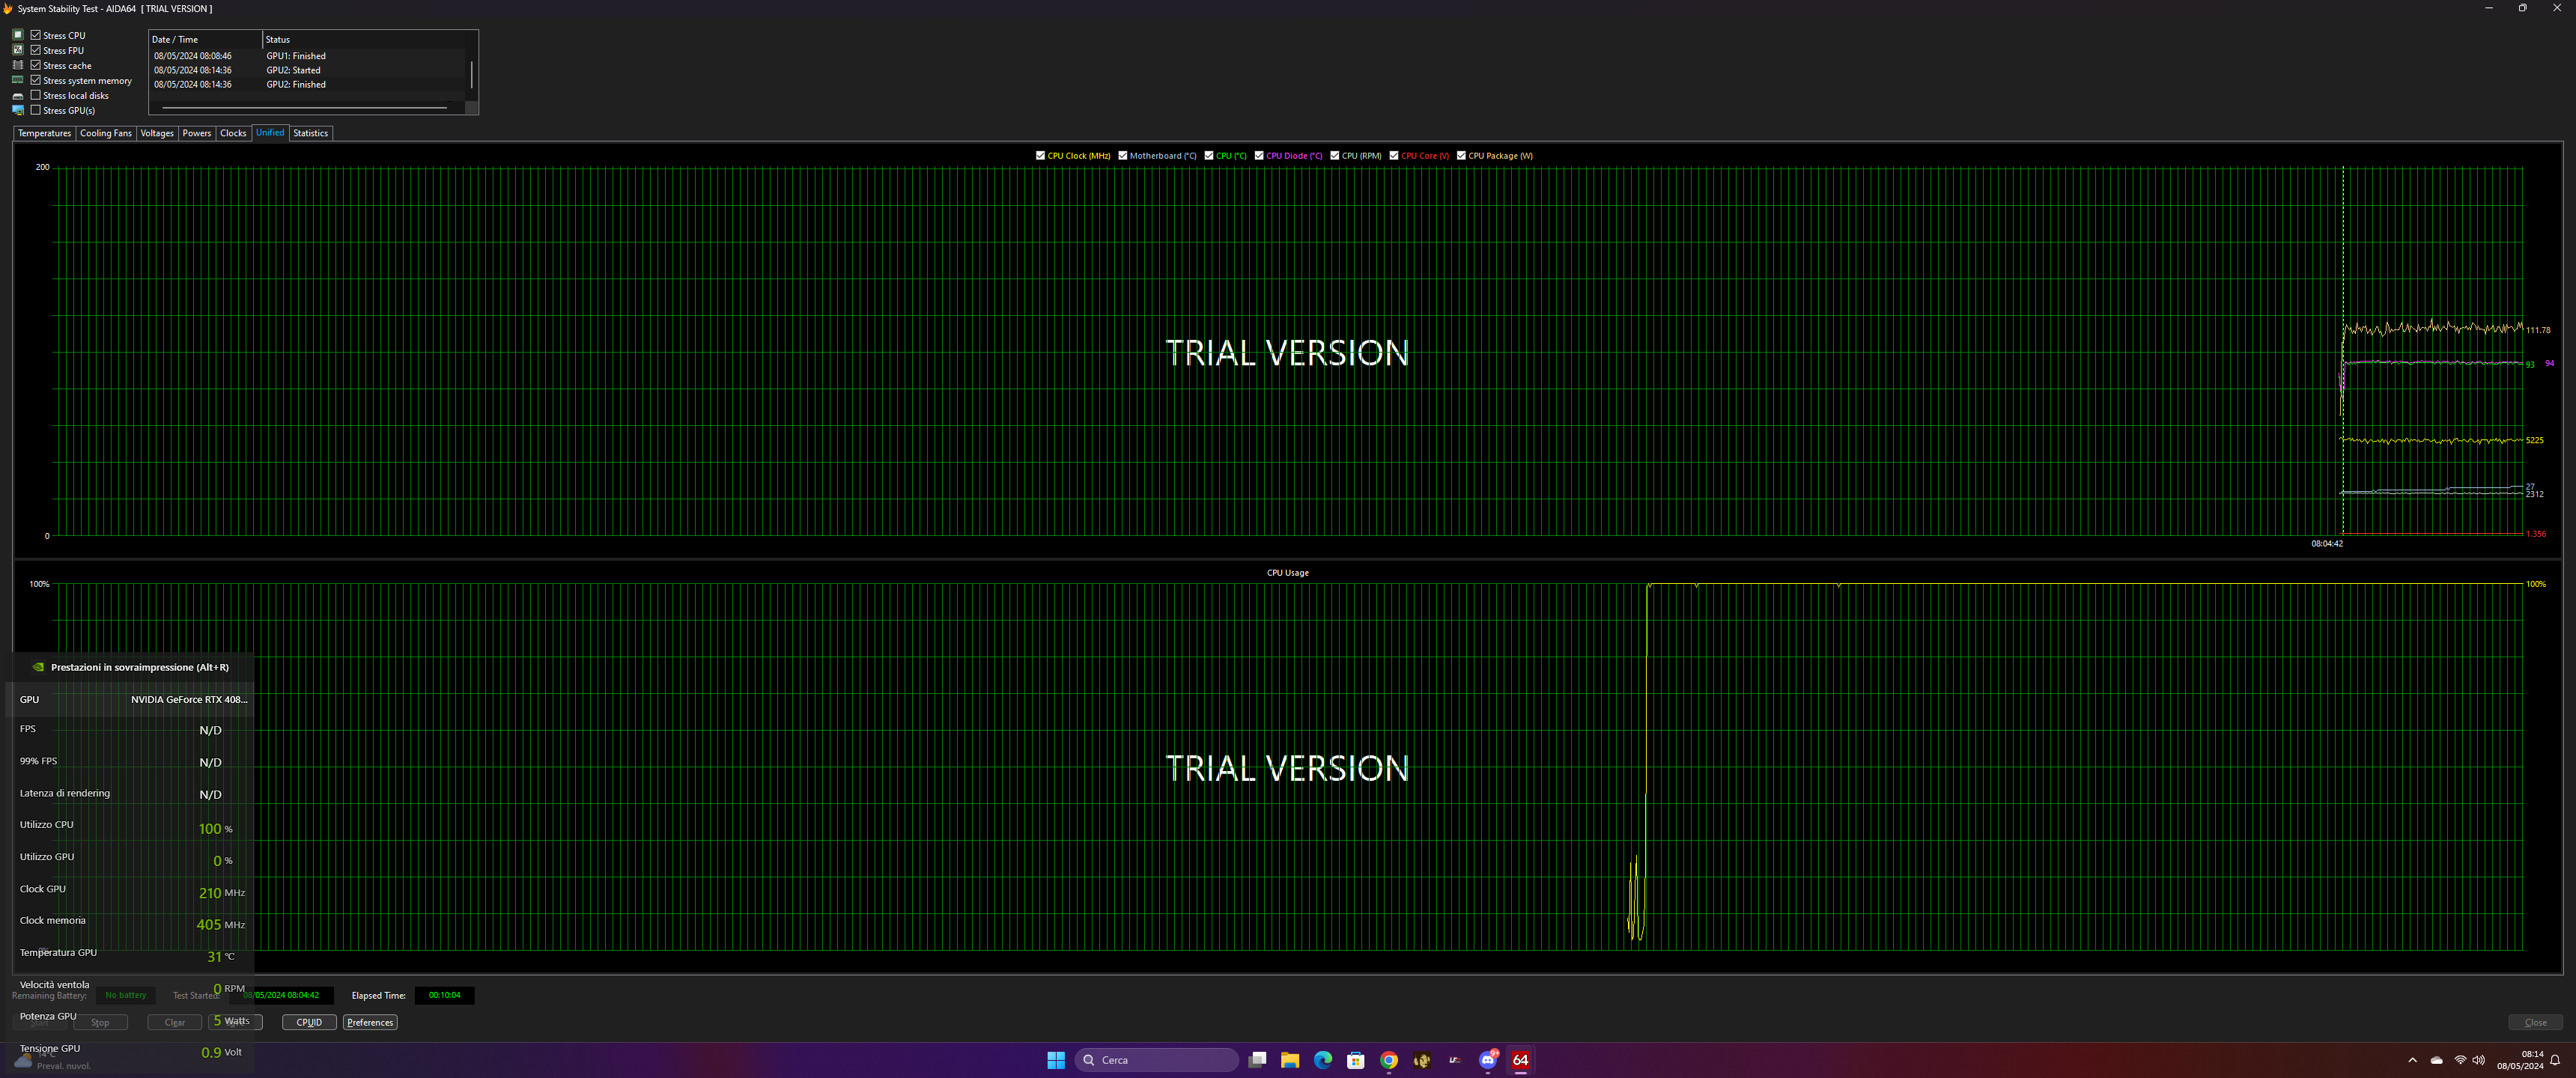Viewport: 2576px width, 1078px height.
Task: Open Discord from the taskbar
Action: click(1488, 1060)
